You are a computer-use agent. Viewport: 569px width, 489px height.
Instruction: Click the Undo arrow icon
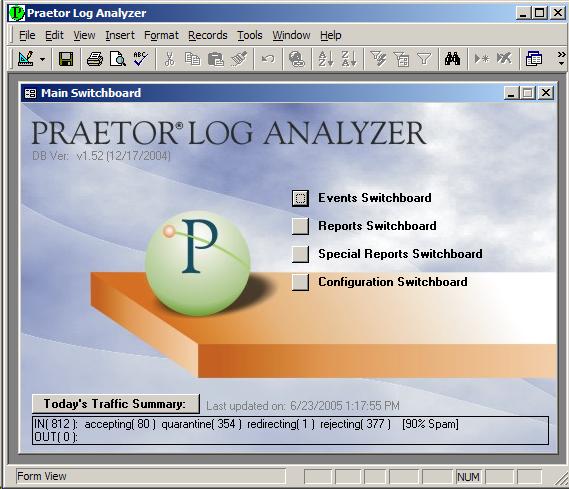point(268,59)
